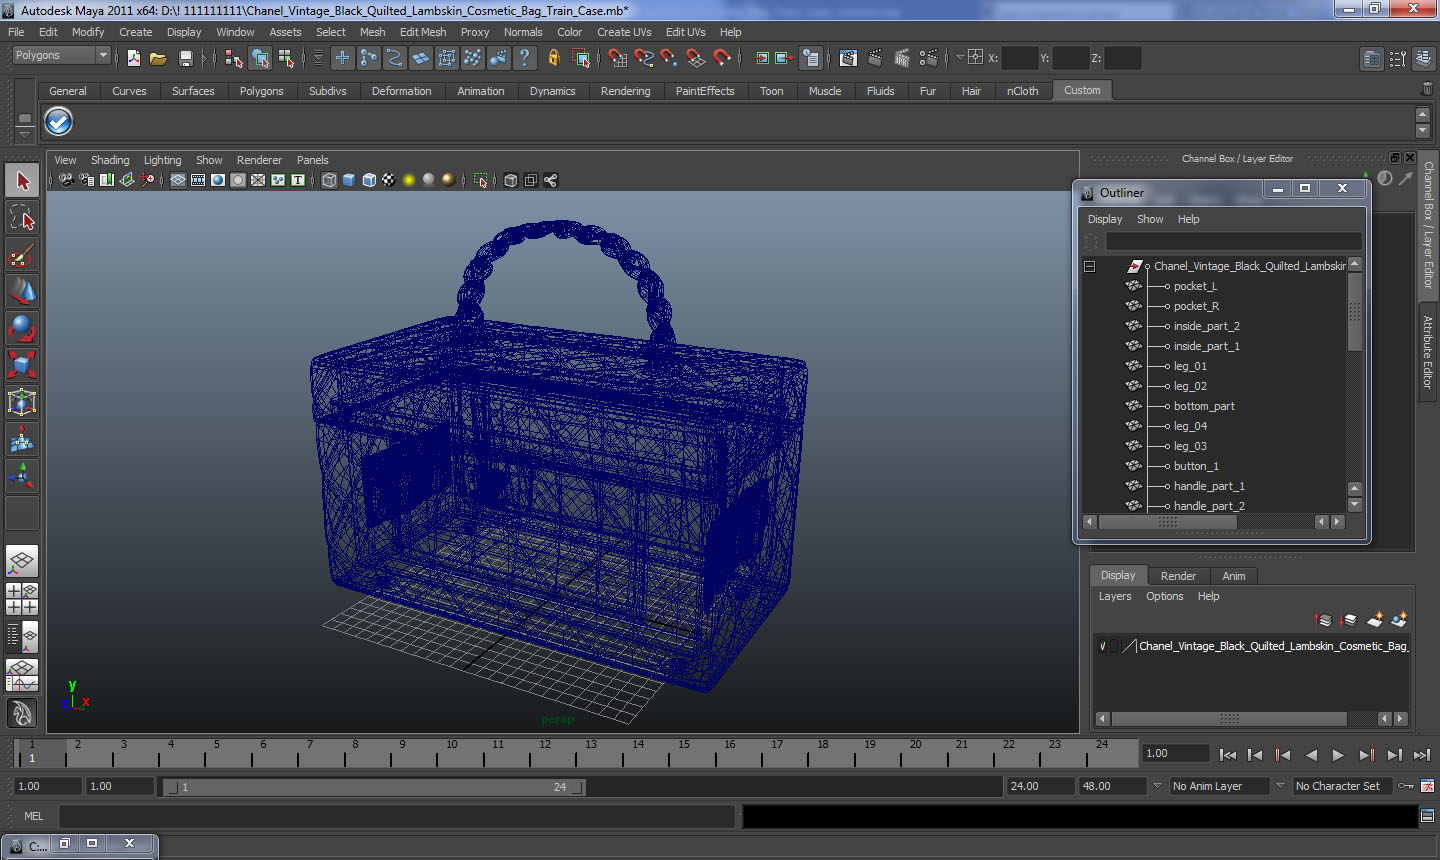Pick the Move tool cone icon

point(22,291)
